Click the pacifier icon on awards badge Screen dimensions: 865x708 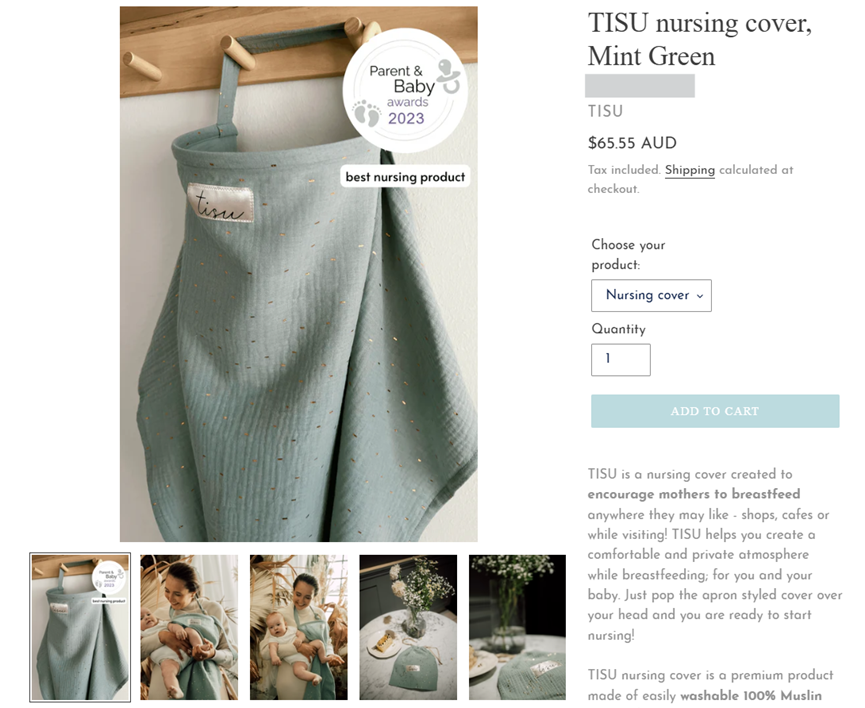pyautogui.click(x=448, y=76)
